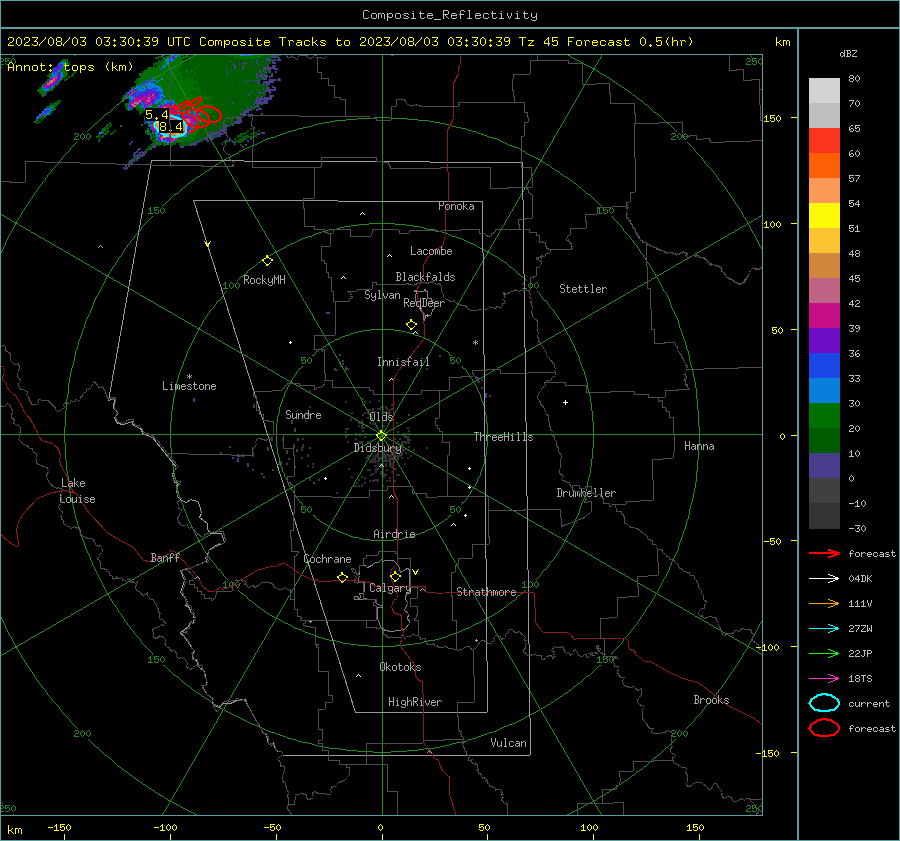Click the Blackfalds city label
This screenshot has height=841, width=900.
point(425,277)
